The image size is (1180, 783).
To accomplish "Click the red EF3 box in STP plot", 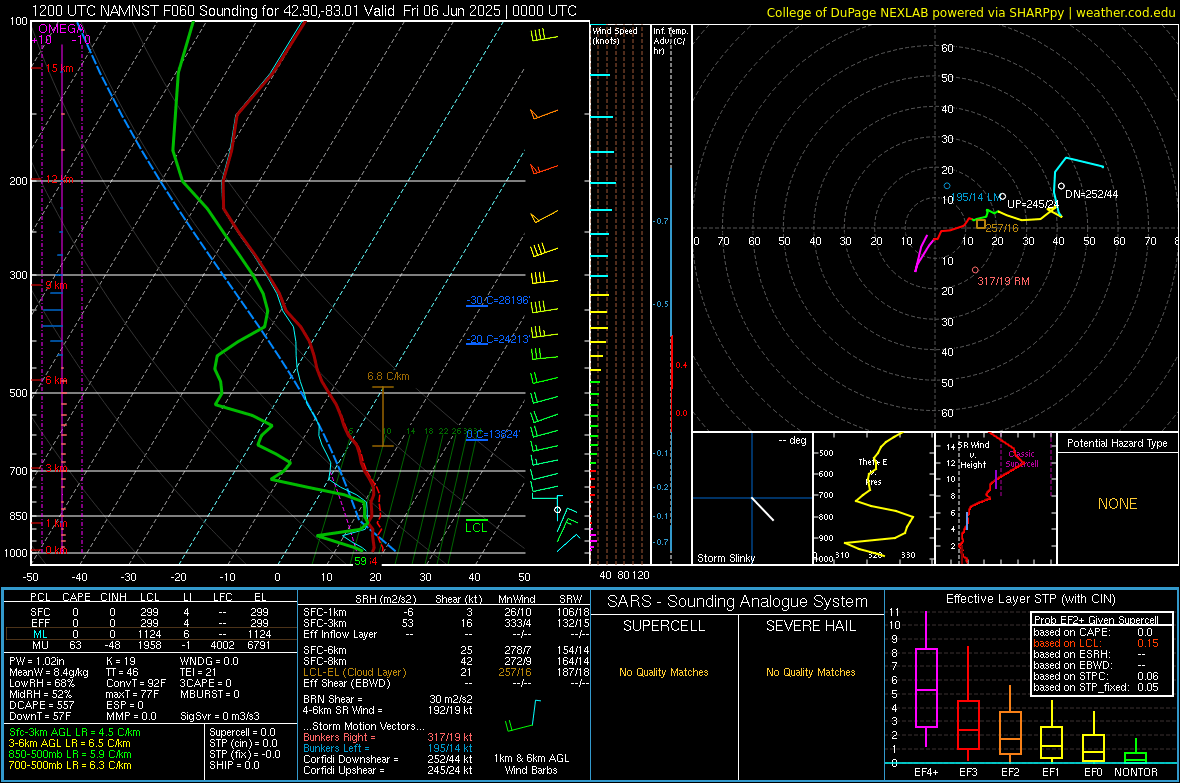I will [x=968, y=725].
